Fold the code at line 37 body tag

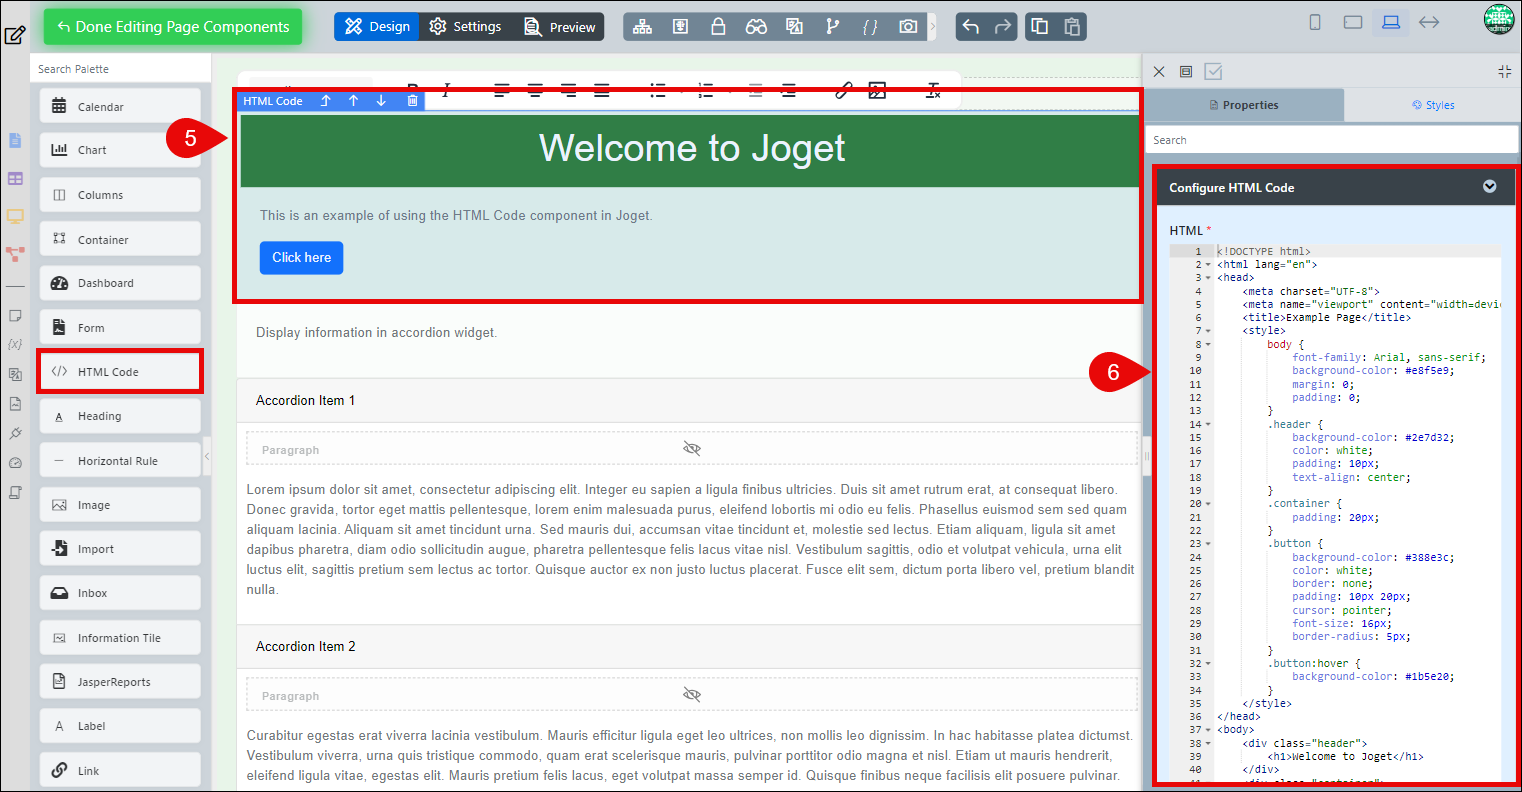[1208, 730]
